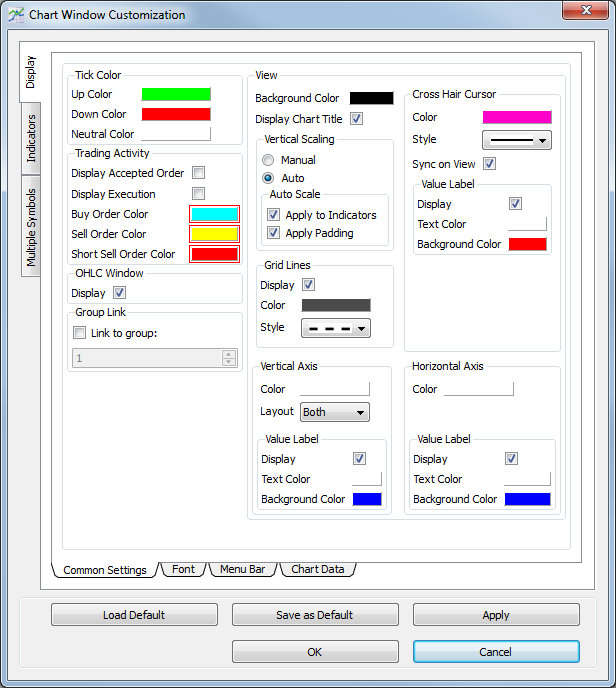Click the black Background Color swatch

point(371,98)
